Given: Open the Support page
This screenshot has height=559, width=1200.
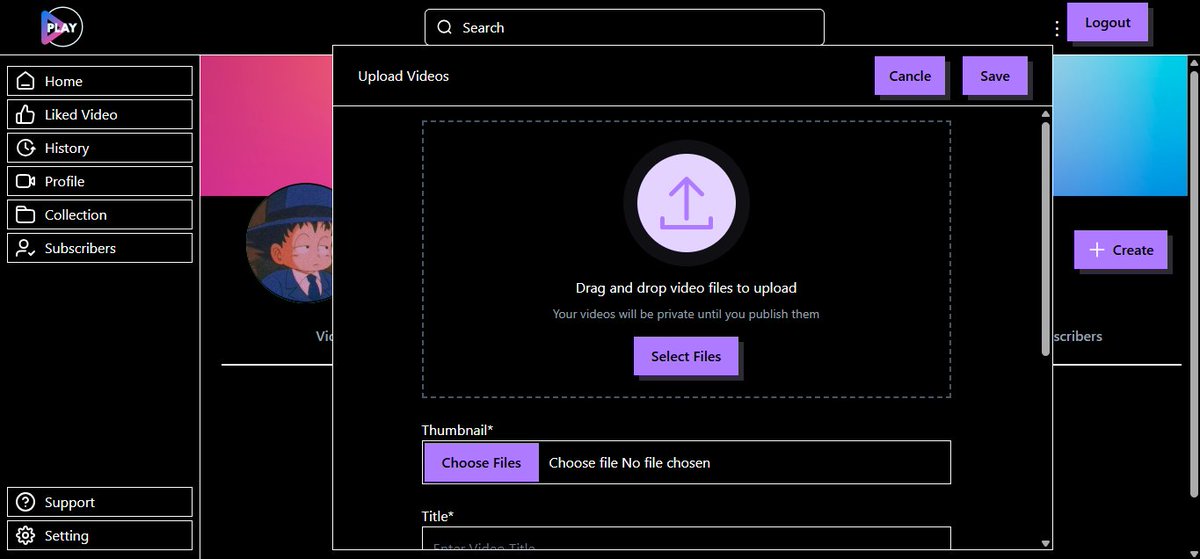Looking at the screenshot, I should [x=100, y=502].
